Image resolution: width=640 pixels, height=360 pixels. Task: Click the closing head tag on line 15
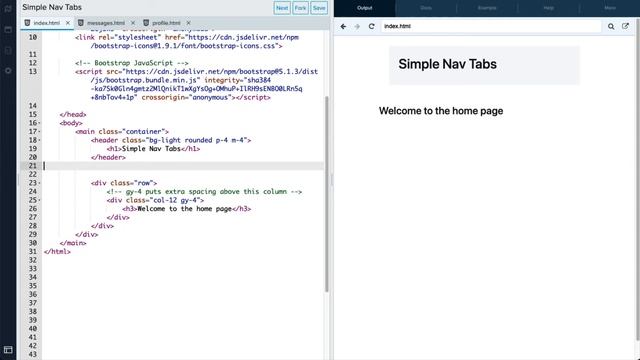coord(73,114)
